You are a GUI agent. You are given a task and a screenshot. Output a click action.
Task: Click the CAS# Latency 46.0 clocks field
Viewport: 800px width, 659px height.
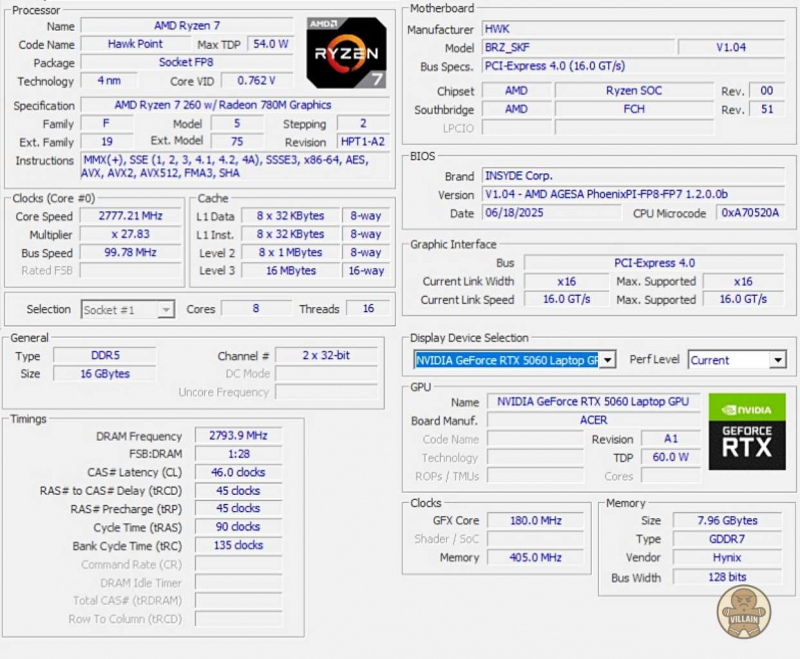click(237, 472)
